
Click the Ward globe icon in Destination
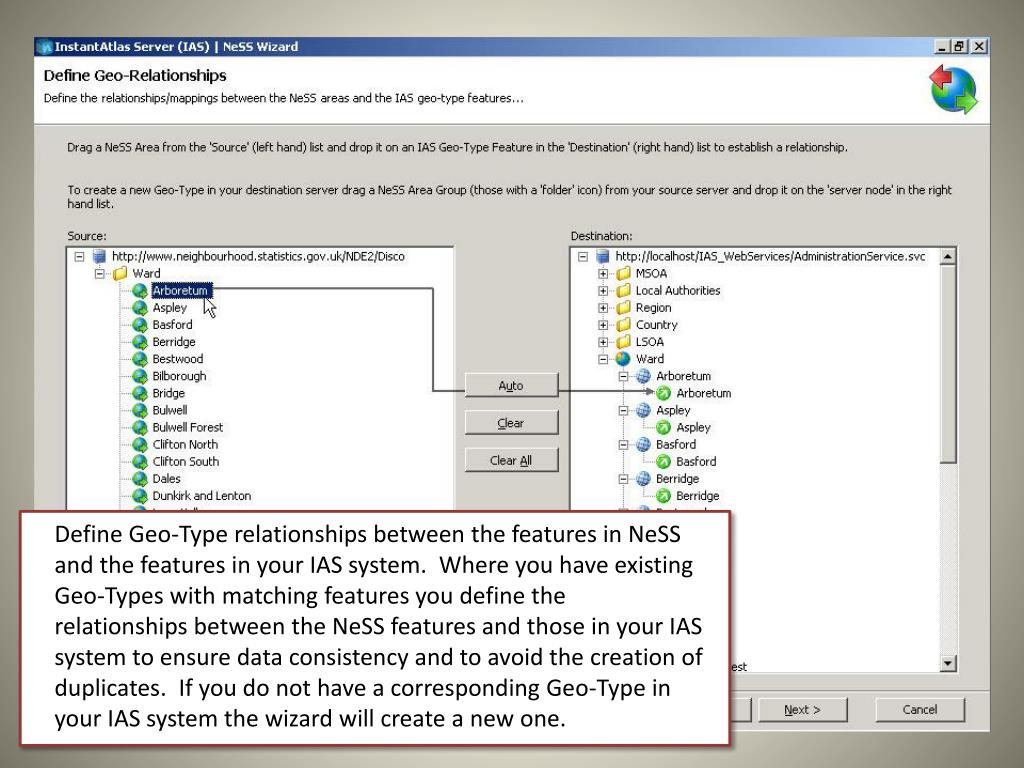pyautogui.click(x=624, y=359)
